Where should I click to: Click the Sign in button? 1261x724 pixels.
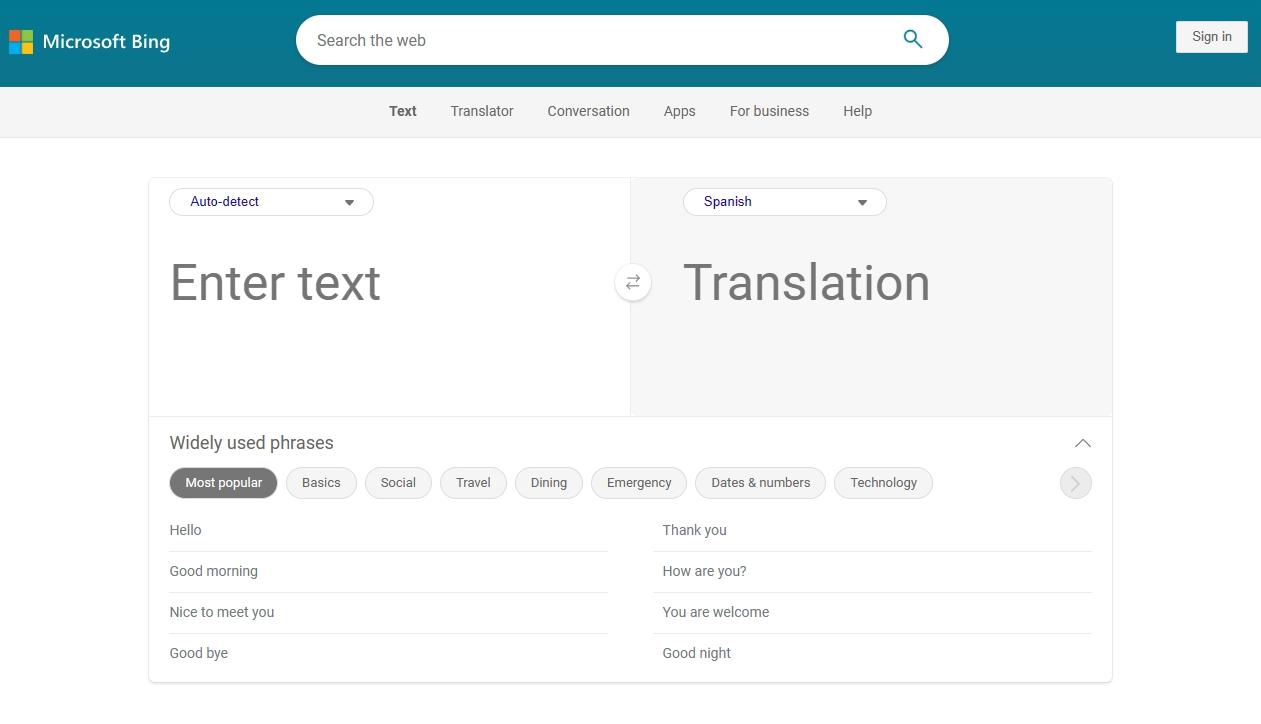1211,37
